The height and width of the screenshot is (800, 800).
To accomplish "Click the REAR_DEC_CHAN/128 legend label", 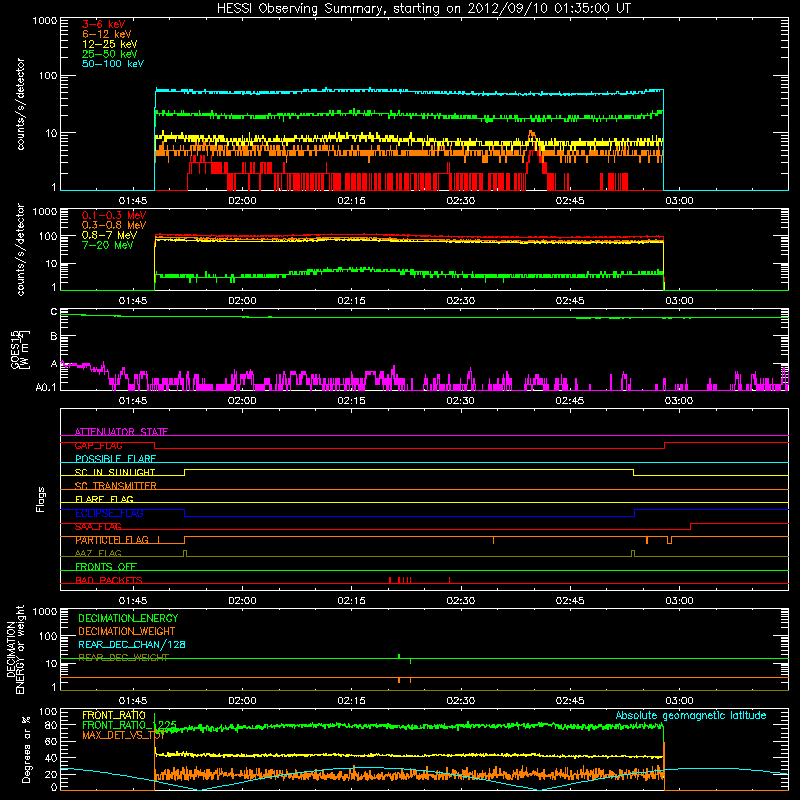I will [x=132, y=644].
